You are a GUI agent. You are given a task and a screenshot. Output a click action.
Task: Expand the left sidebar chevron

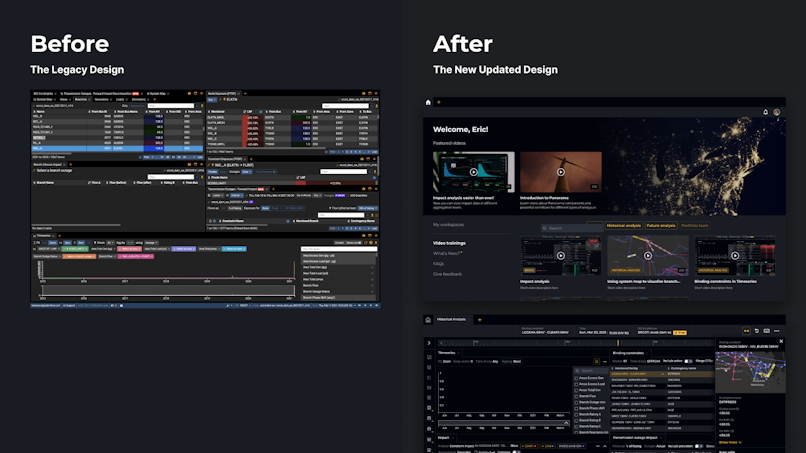(429, 343)
